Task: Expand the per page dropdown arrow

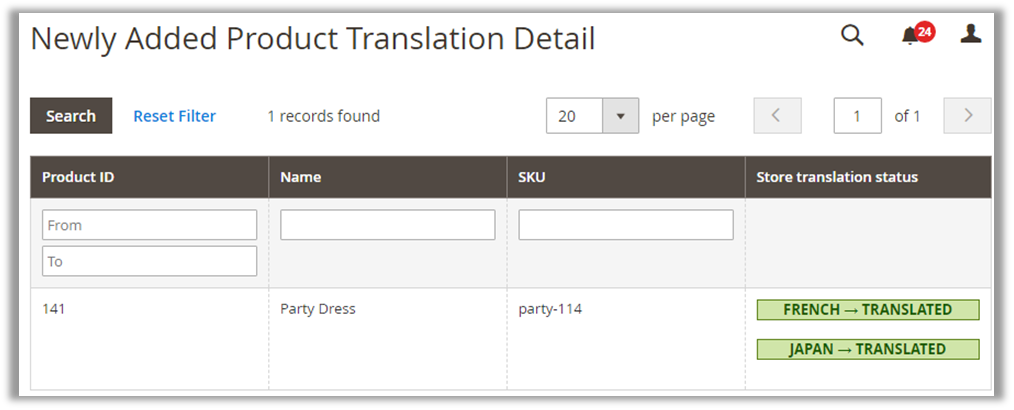Action: 620,116
